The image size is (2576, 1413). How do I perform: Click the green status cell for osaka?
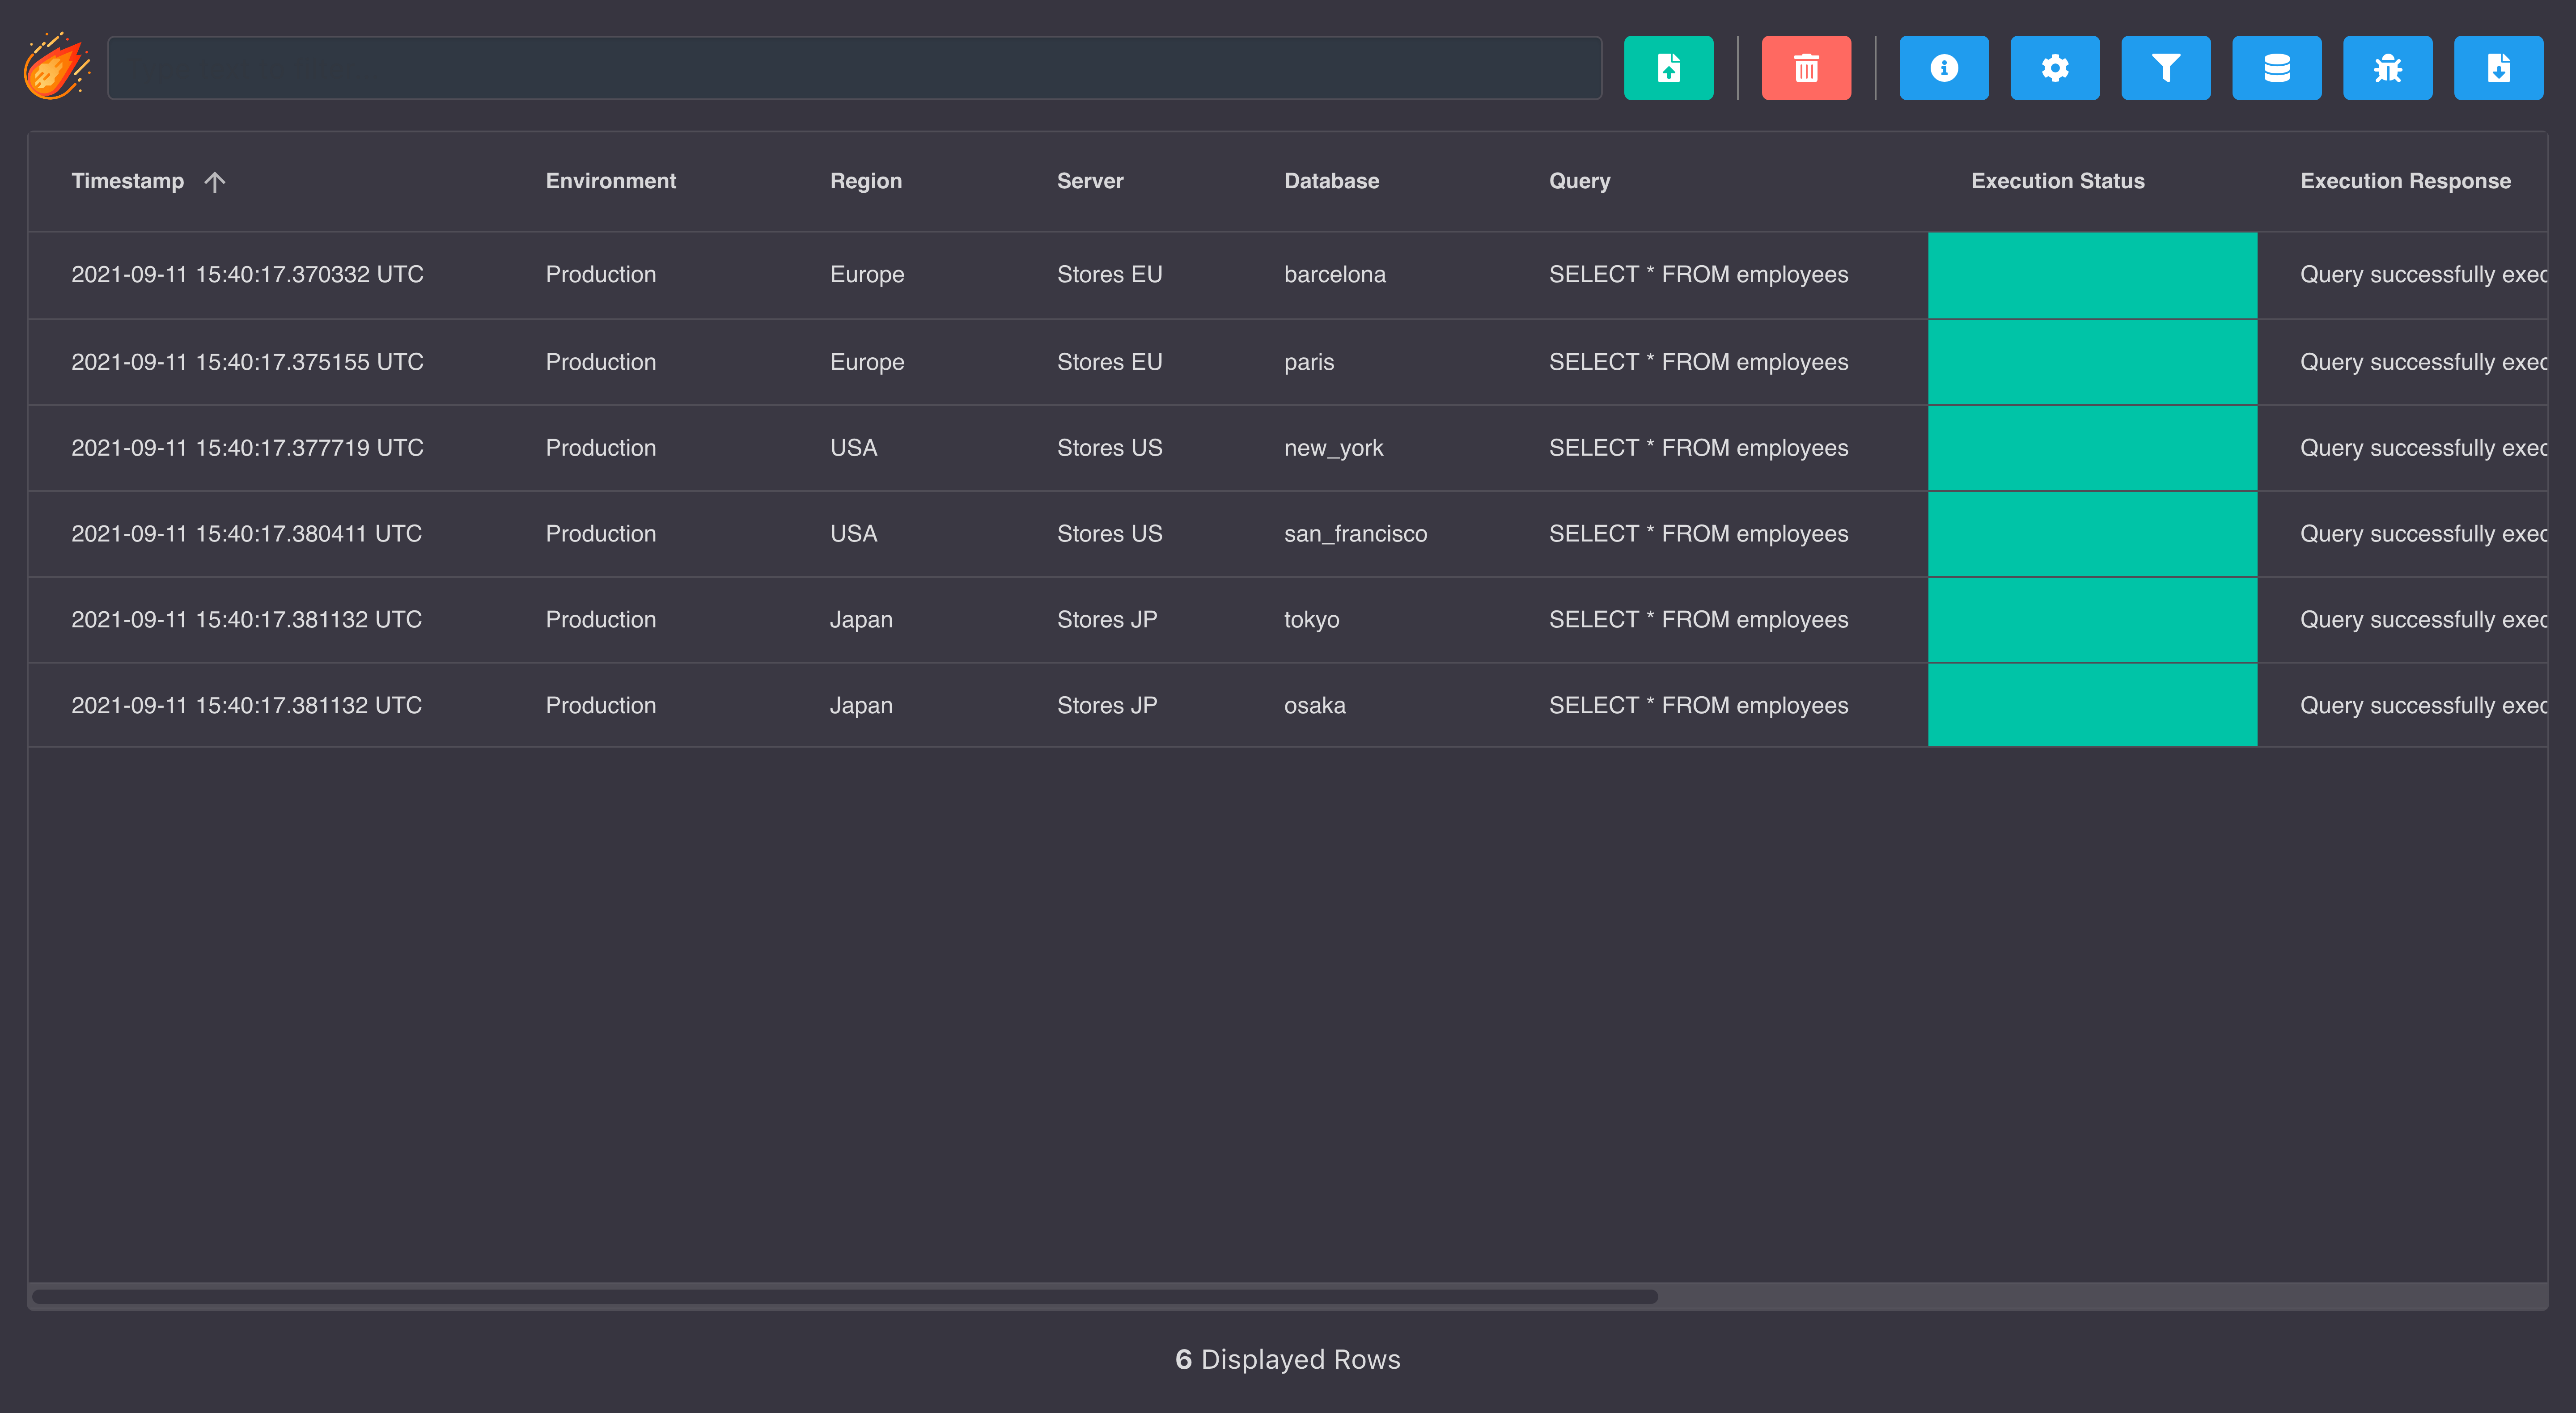coord(2092,705)
